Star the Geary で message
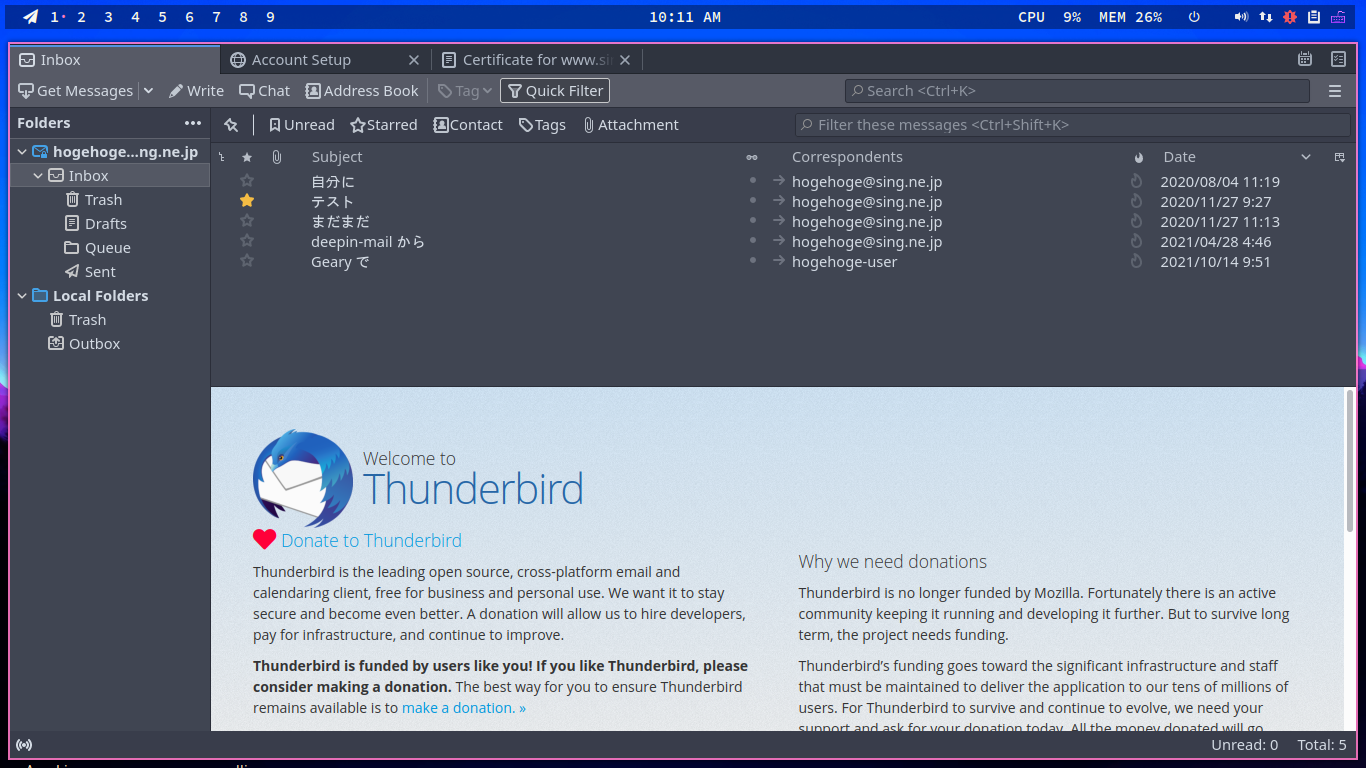1366x768 pixels. click(x=247, y=261)
